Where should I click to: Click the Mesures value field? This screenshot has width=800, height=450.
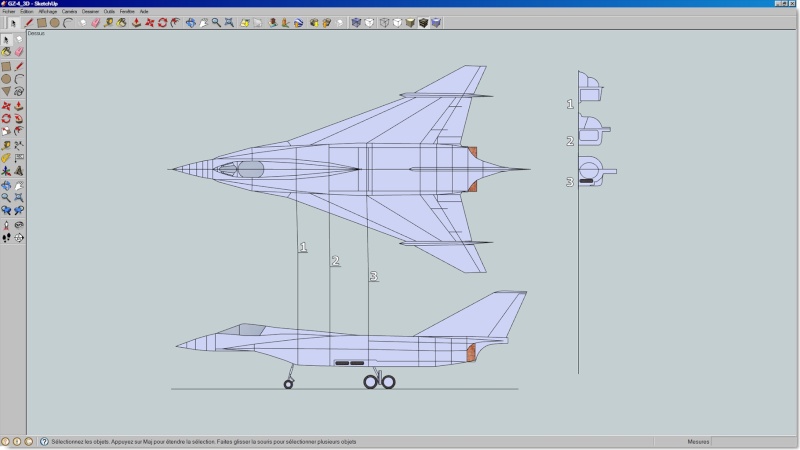pyautogui.click(x=753, y=442)
